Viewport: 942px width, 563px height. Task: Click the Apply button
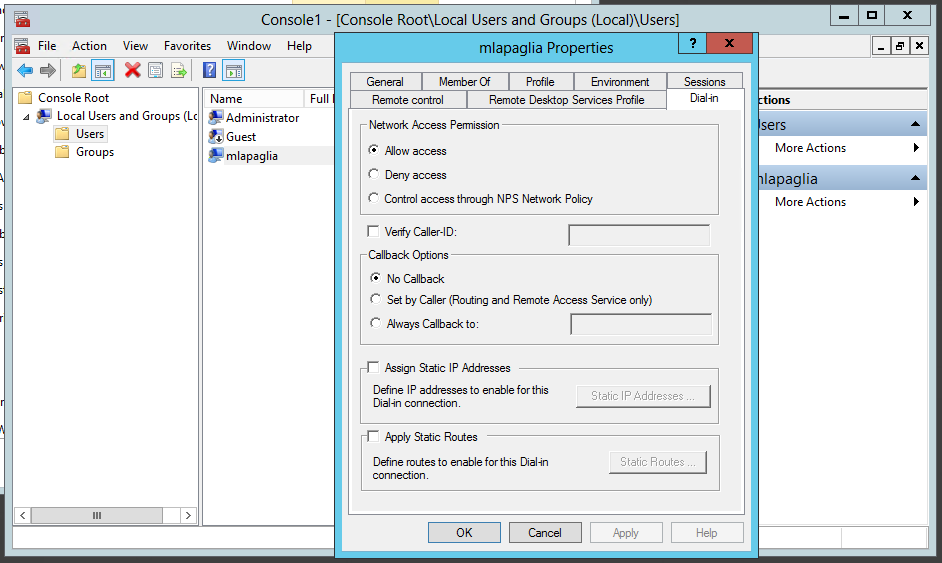[x=626, y=532]
